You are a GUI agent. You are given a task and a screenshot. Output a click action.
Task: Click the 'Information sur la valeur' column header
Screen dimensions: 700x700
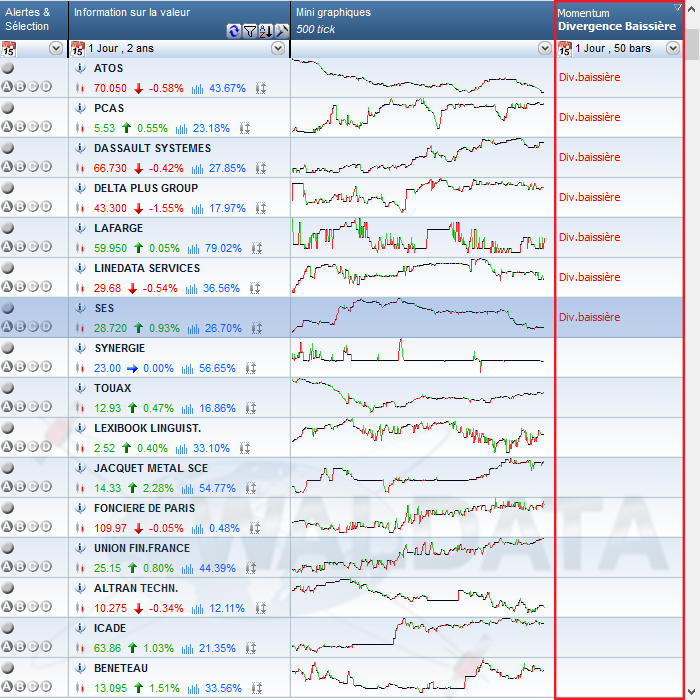(132, 12)
